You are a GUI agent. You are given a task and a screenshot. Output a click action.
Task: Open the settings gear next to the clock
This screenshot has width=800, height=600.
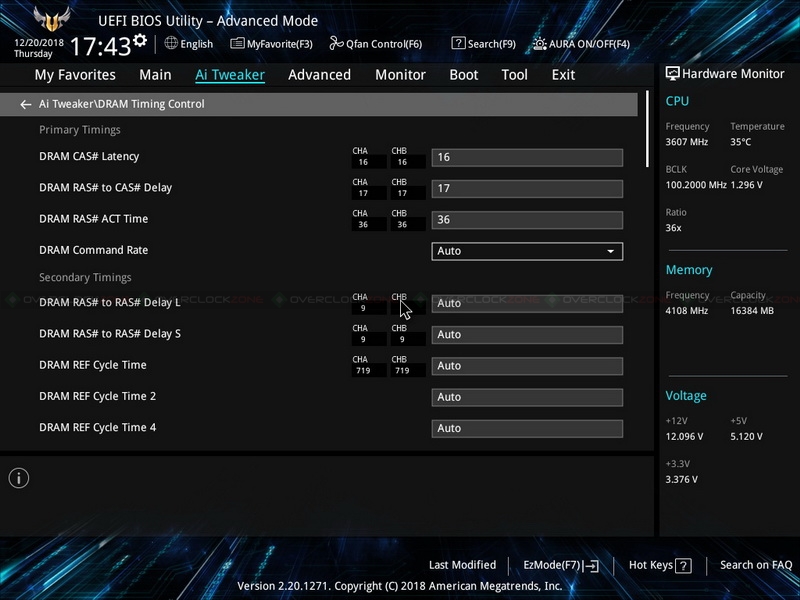(x=140, y=40)
